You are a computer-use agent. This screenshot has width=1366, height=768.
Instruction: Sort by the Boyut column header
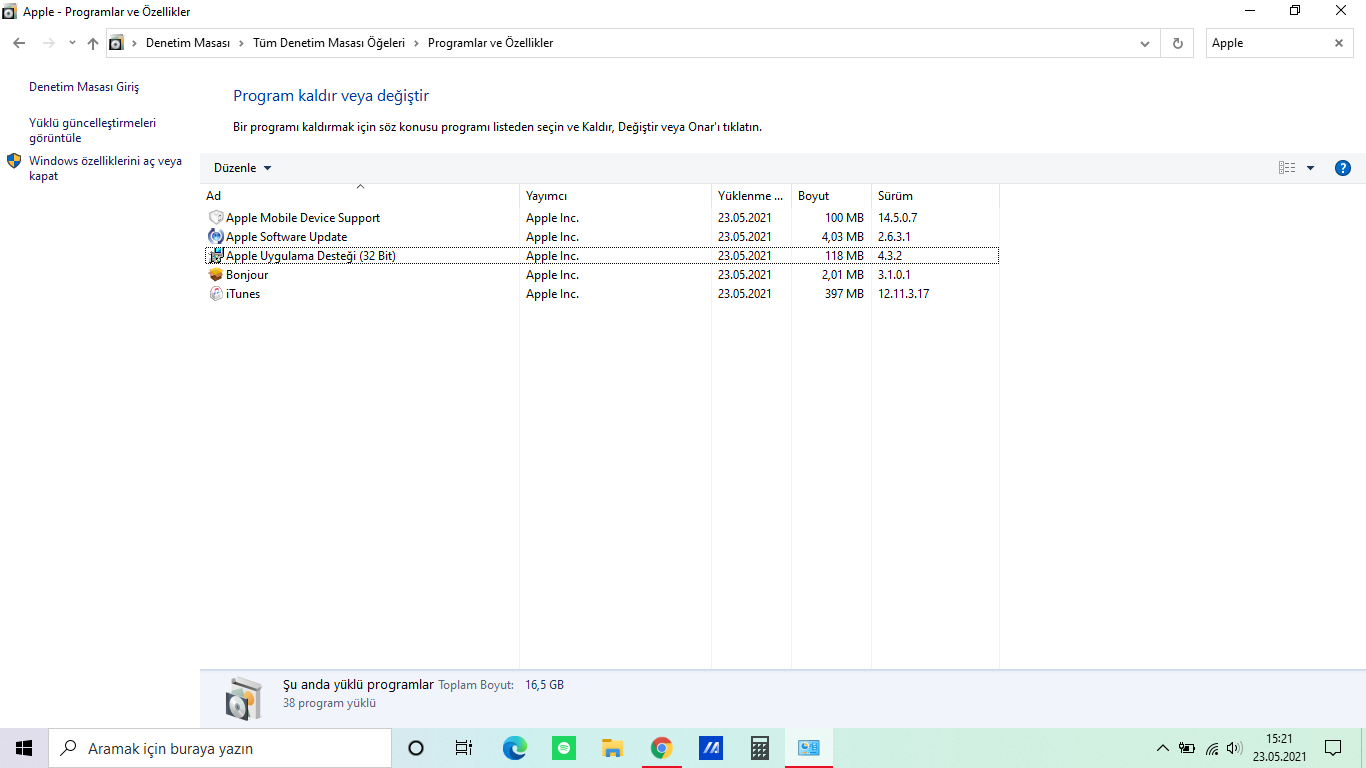coord(831,196)
